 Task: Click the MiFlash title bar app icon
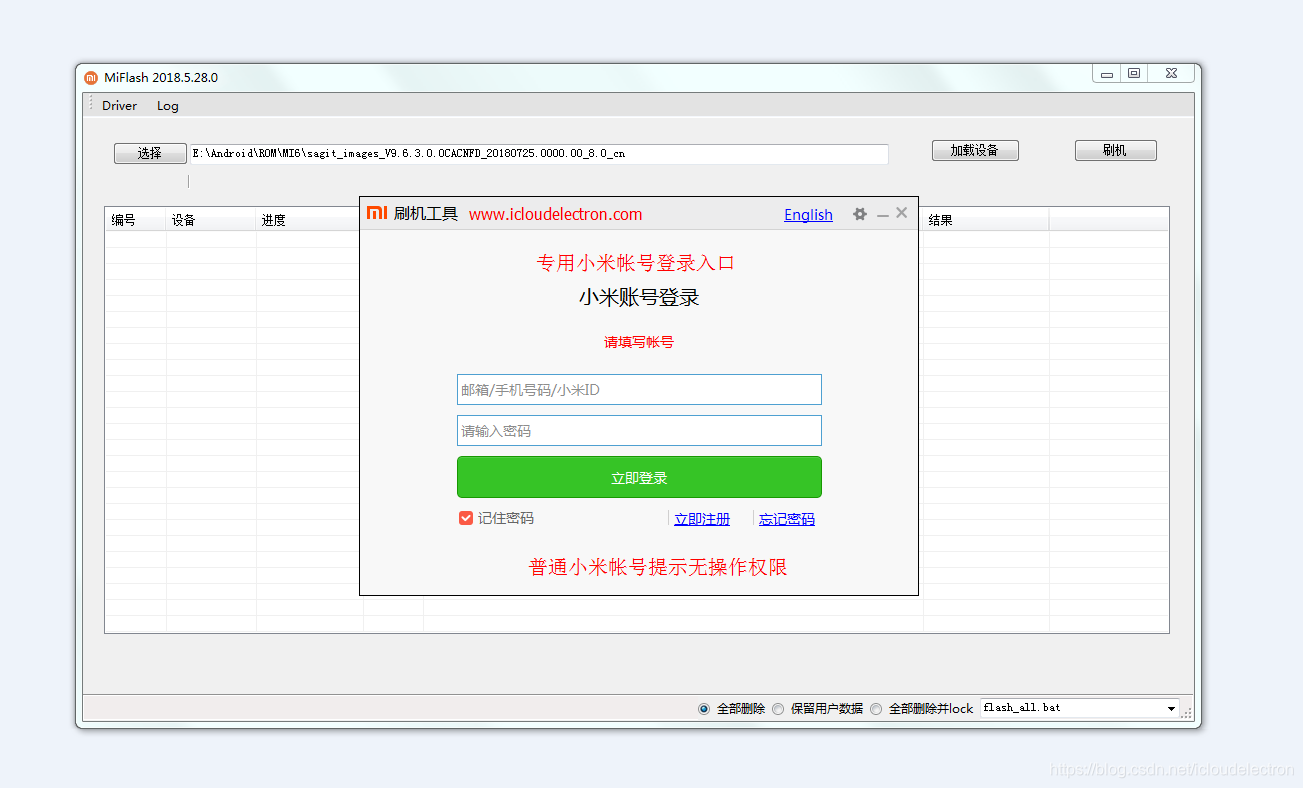(91, 77)
